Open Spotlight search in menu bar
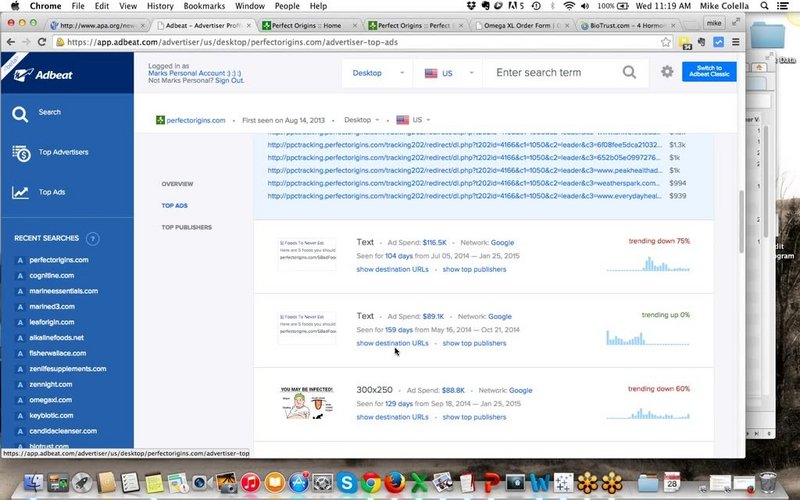The image size is (800, 500). [764, 6]
